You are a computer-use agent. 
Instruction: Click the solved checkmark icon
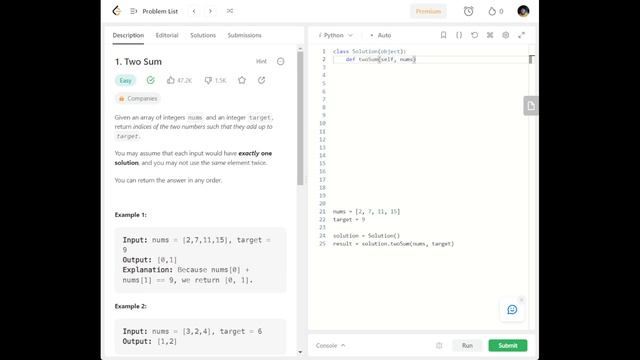pos(151,80)
